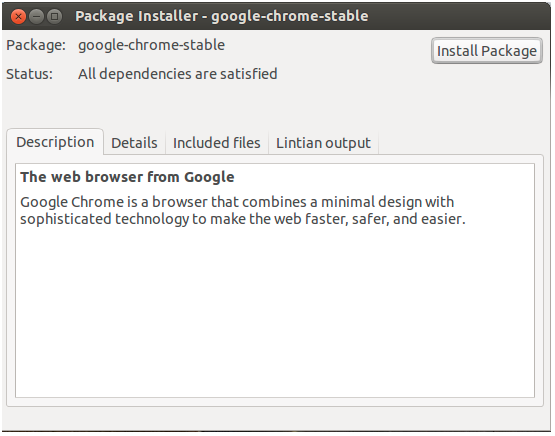Click the empty gray area below the Status line
This screenshot has height=436, width=555.
pos(275,104)
